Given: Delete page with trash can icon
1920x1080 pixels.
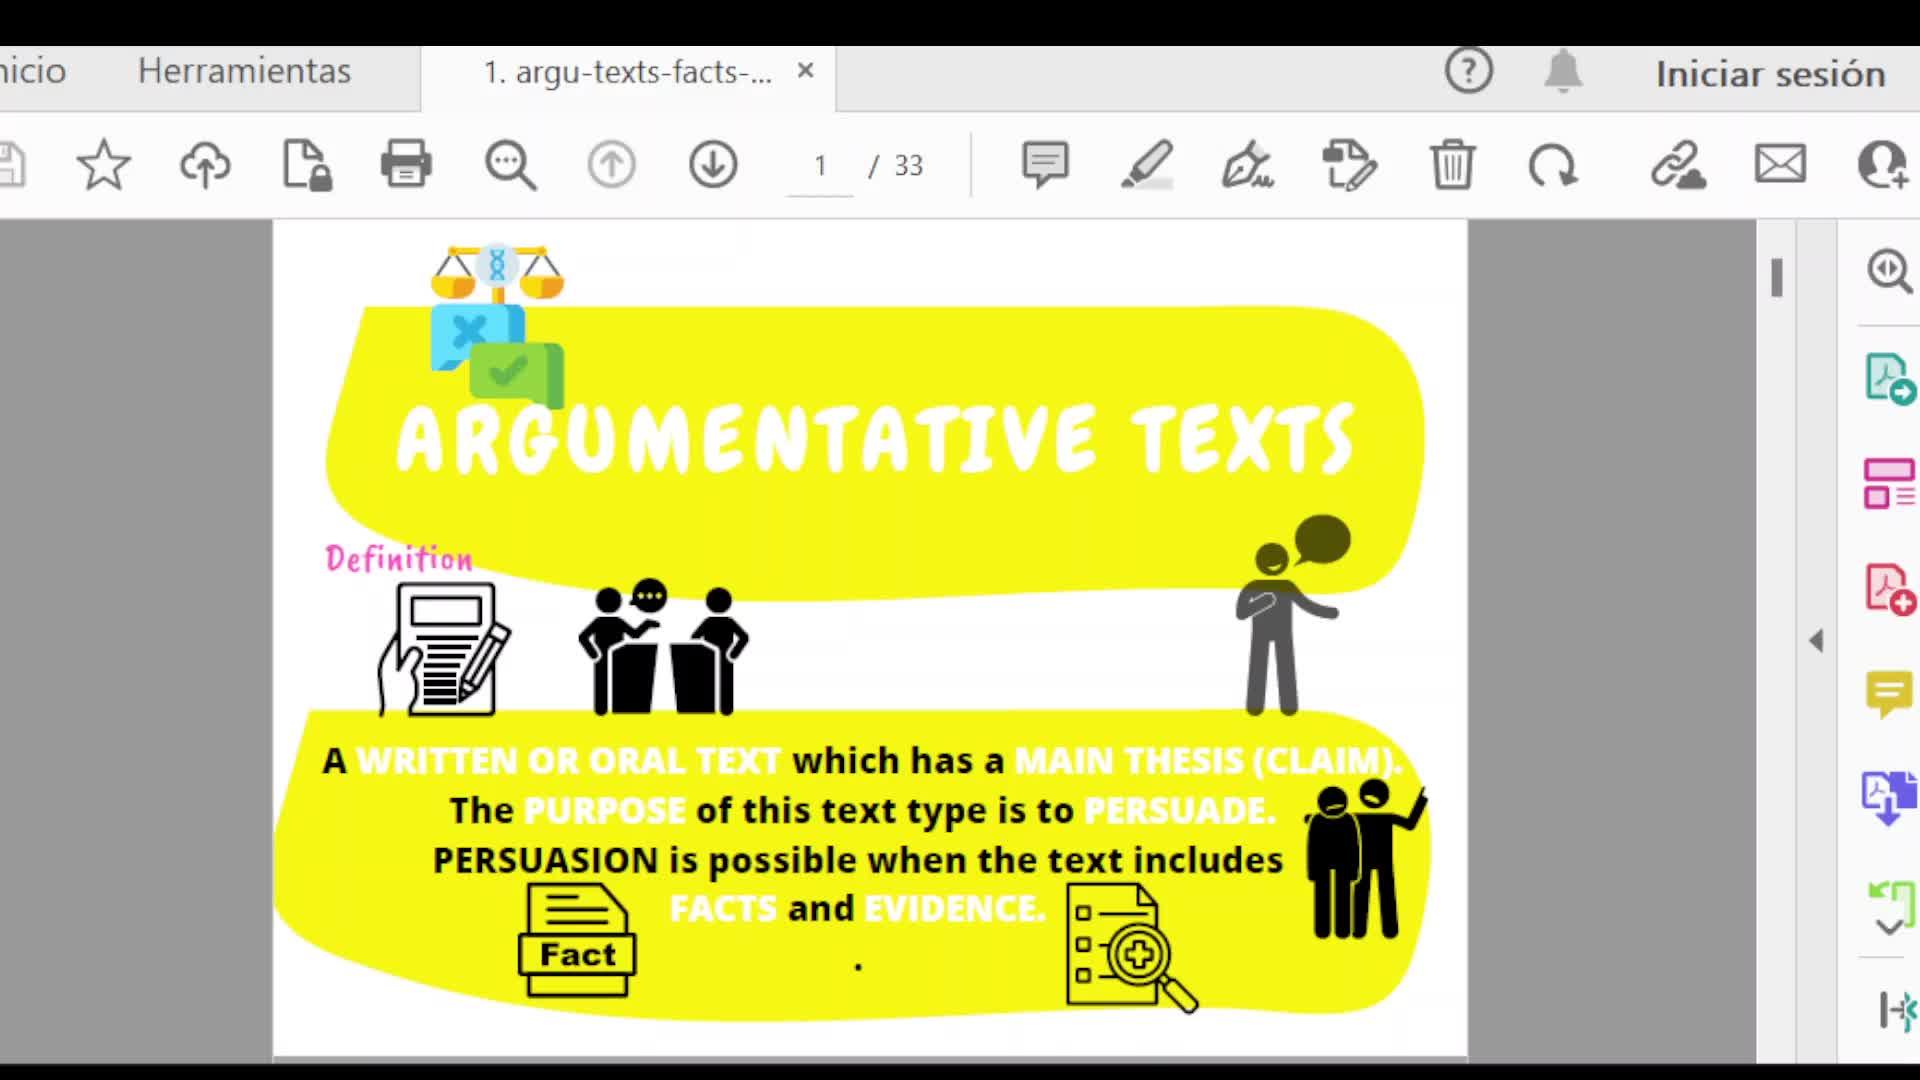Looking at the screenshot, I should (x=1452, y=165).
